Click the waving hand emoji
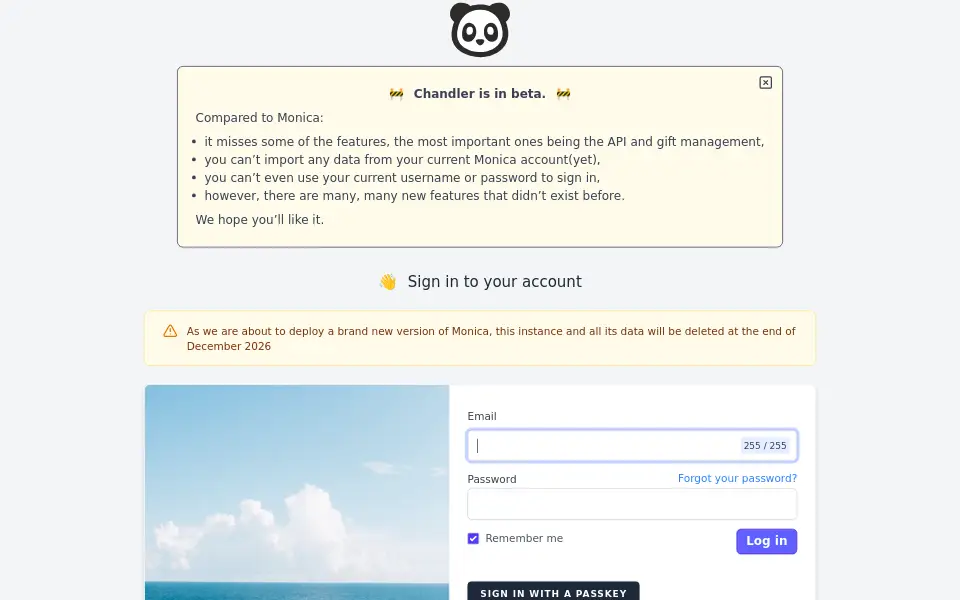Image resolution: width=960 pixels, height=600 pixels. 388,282
